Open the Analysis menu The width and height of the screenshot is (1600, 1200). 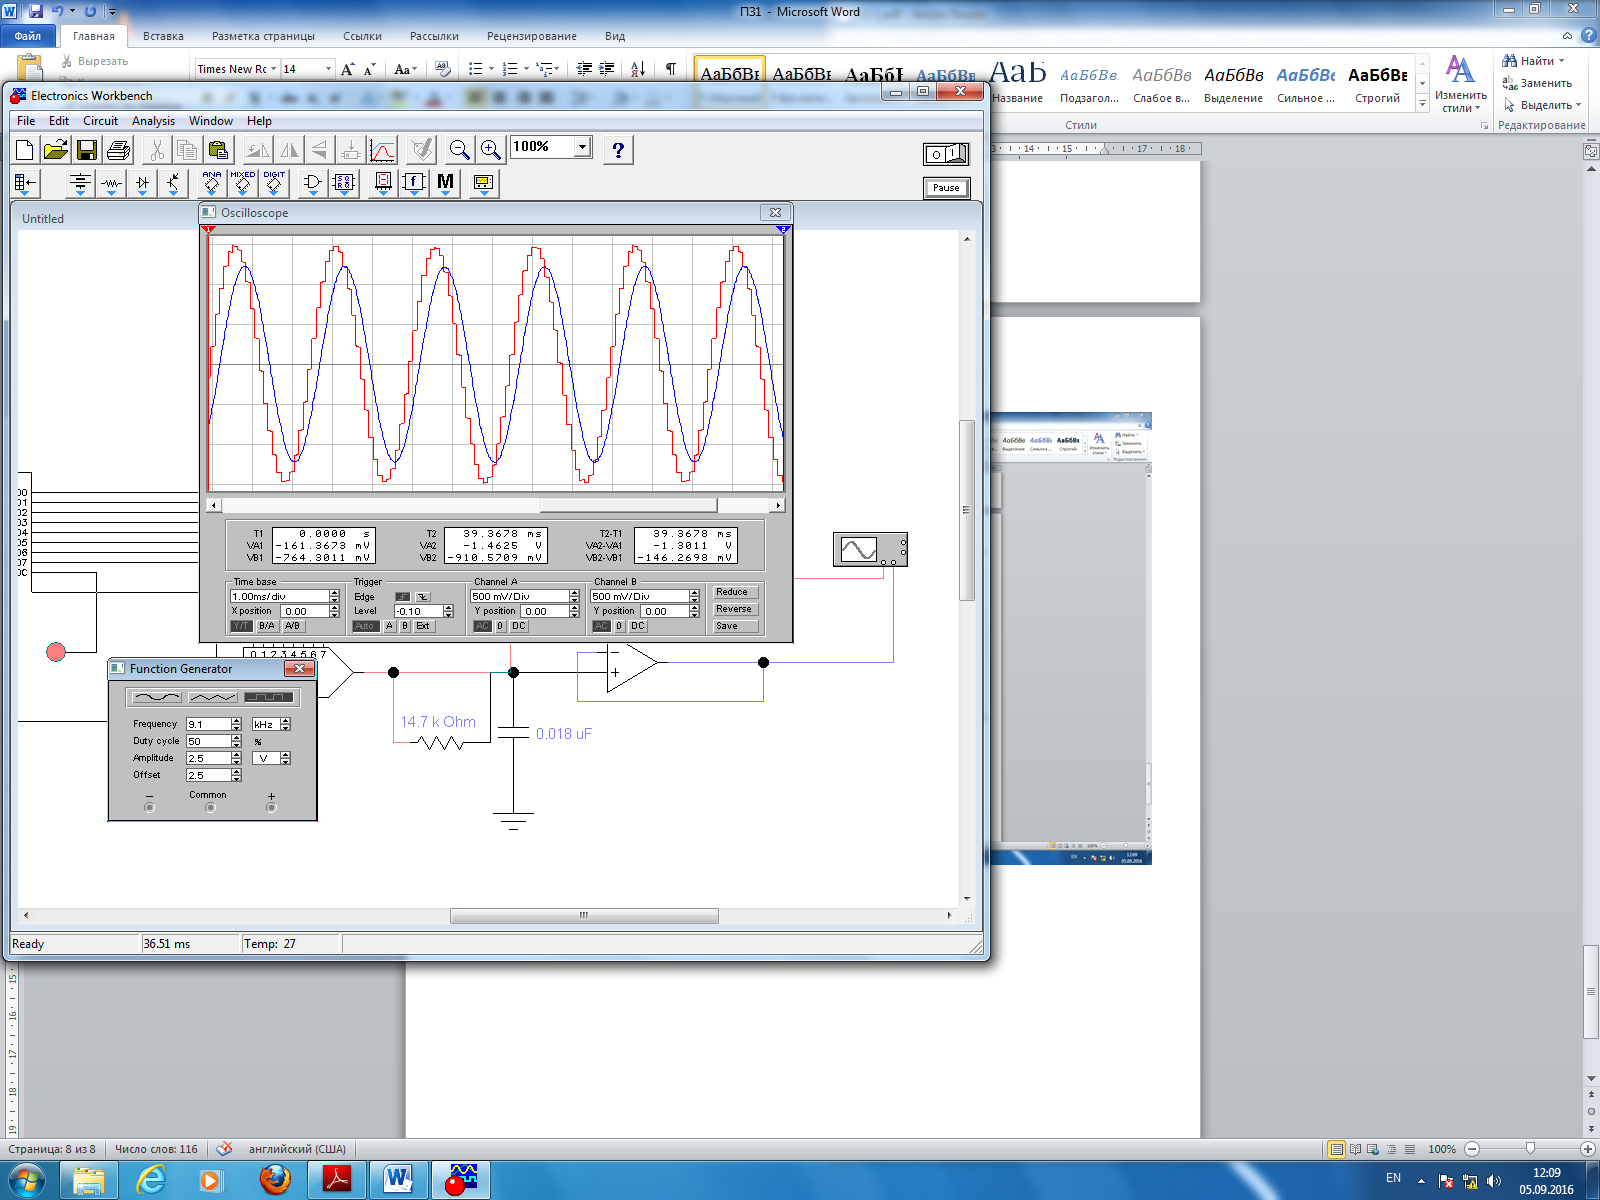click(x=153, y=121)
